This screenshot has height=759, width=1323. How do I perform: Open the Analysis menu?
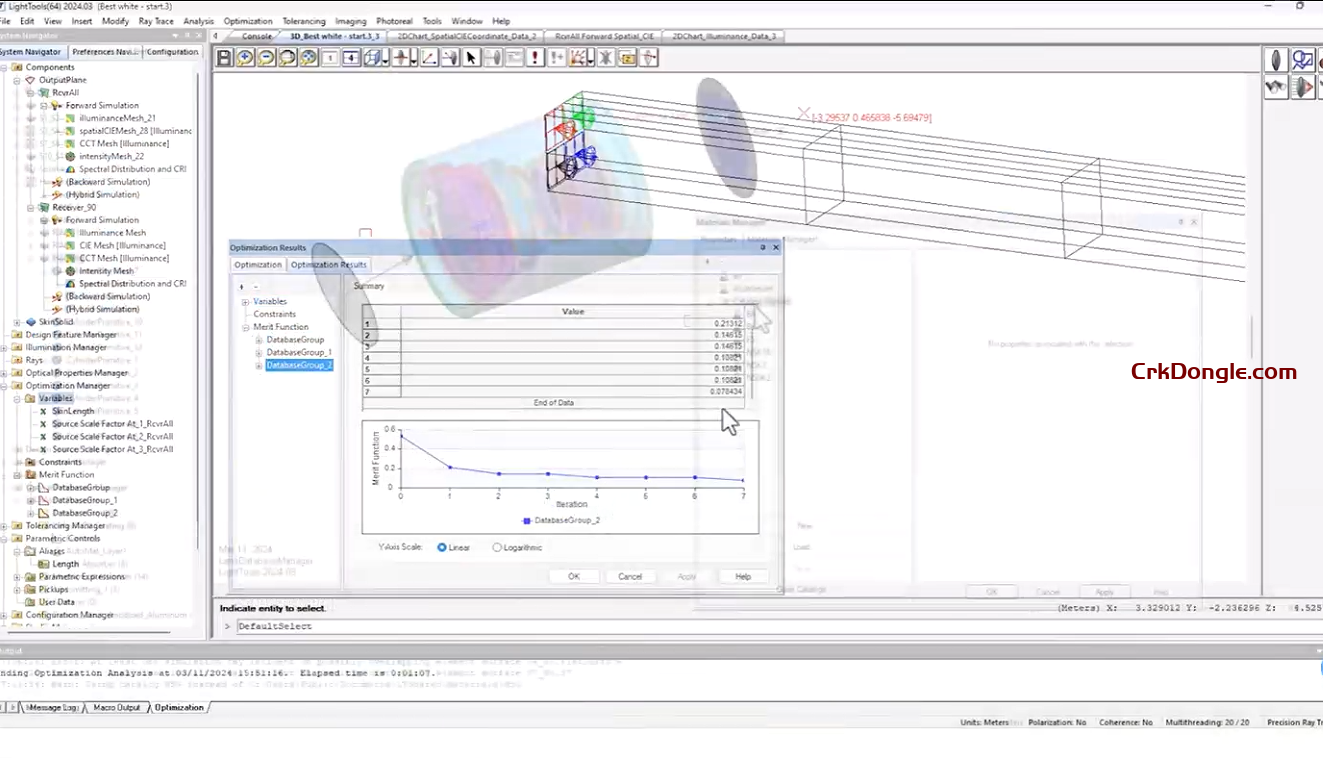pyautogui.click(x=199, y=20)
